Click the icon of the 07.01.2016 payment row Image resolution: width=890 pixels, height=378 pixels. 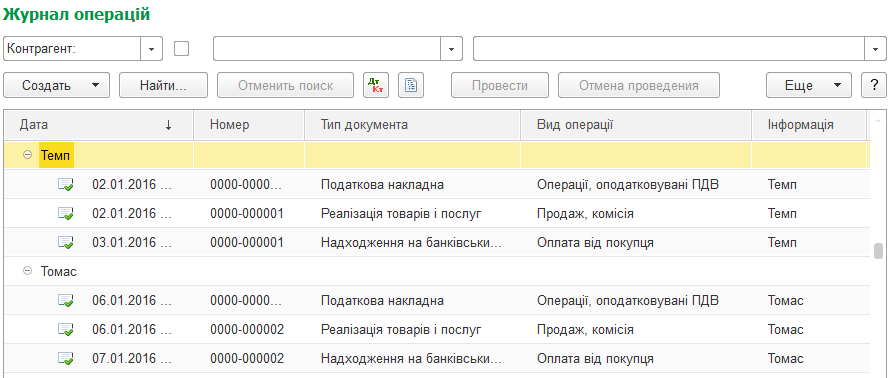click(x=66, y=359)
